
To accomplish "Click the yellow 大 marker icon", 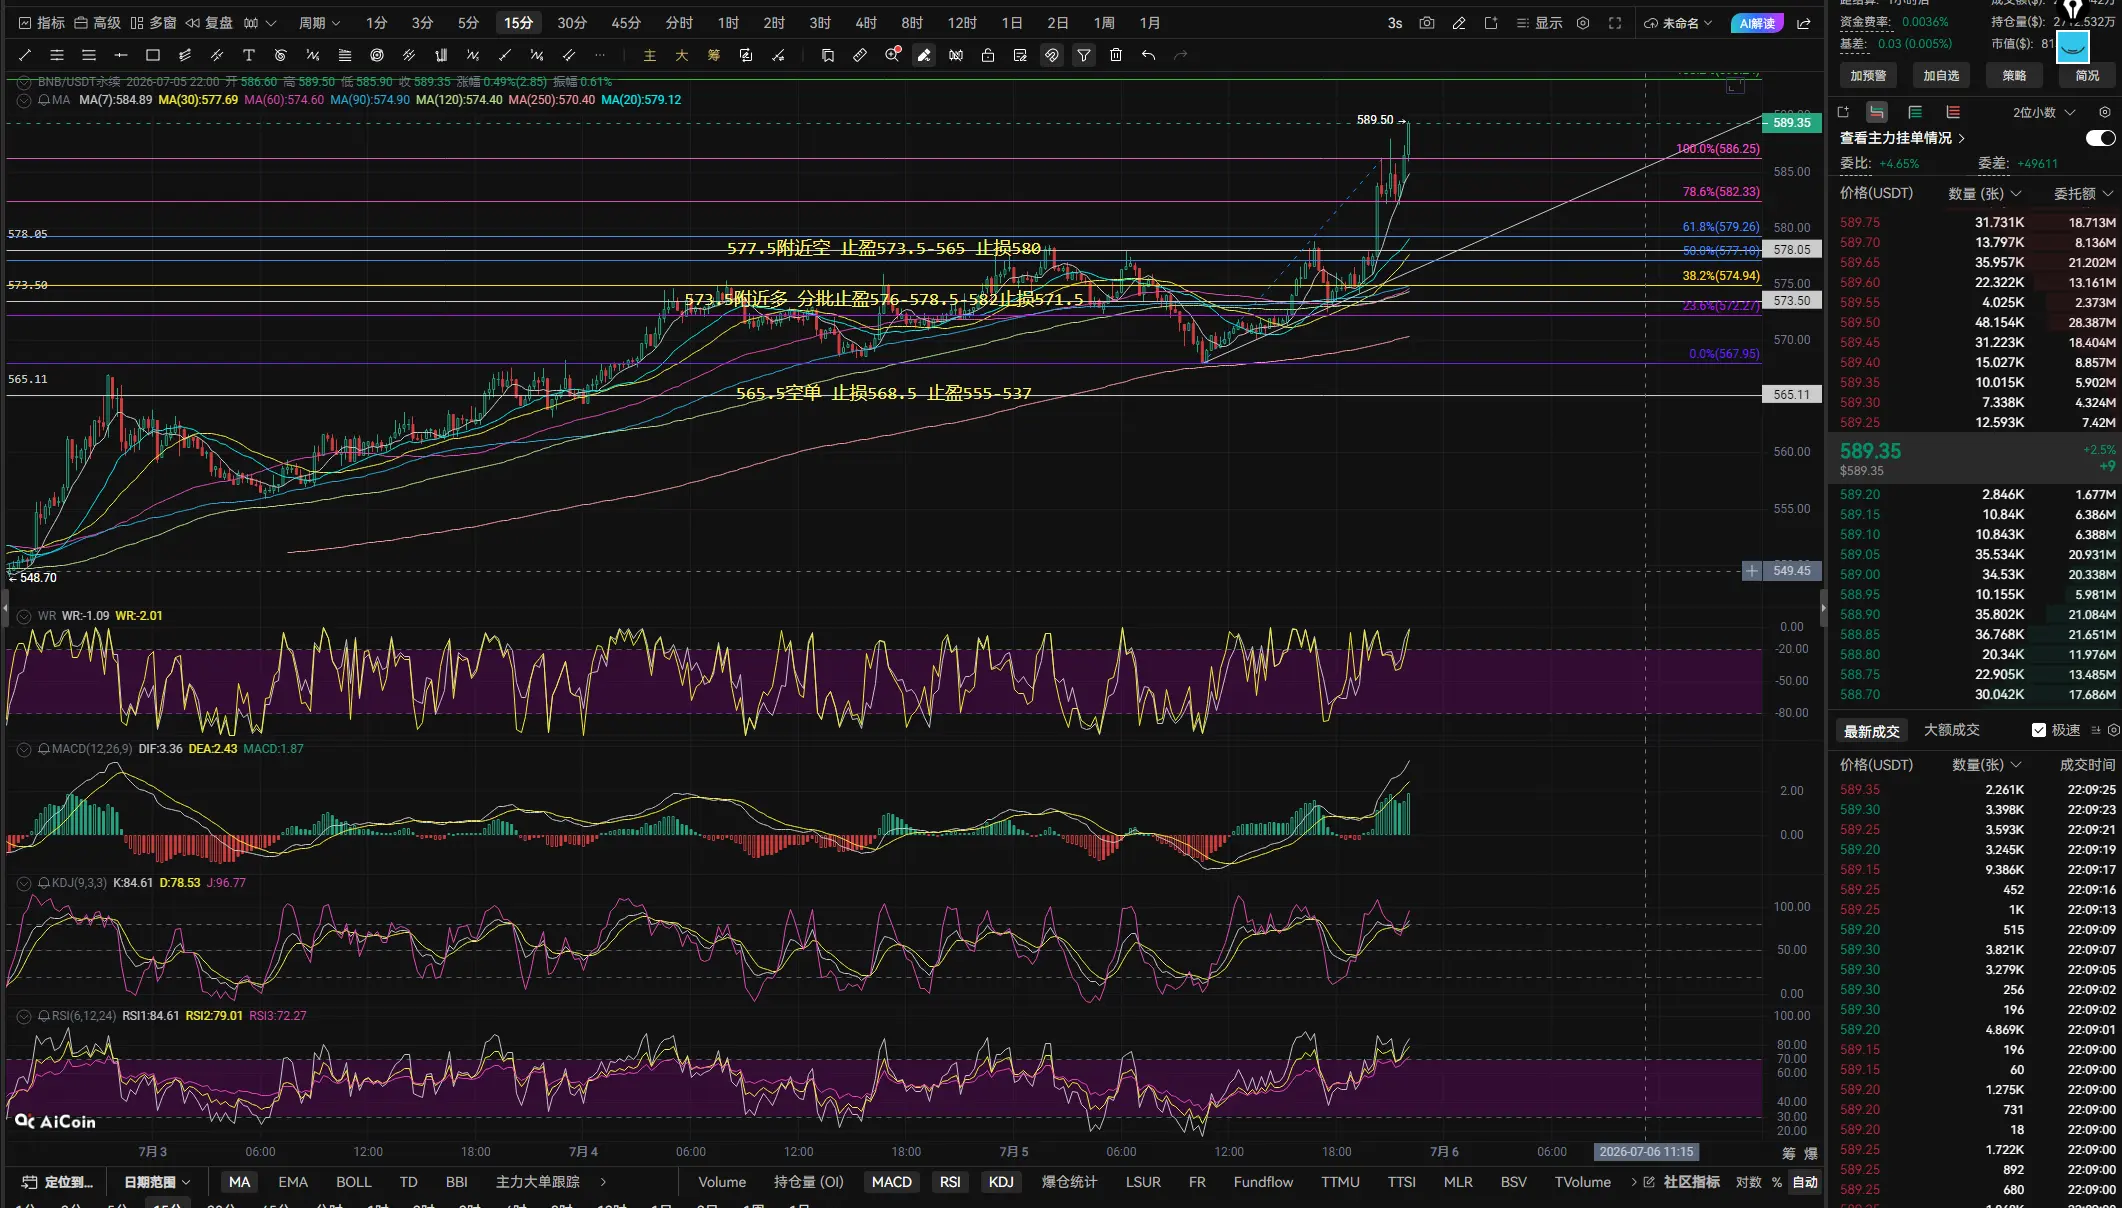I will coord(682,55).
